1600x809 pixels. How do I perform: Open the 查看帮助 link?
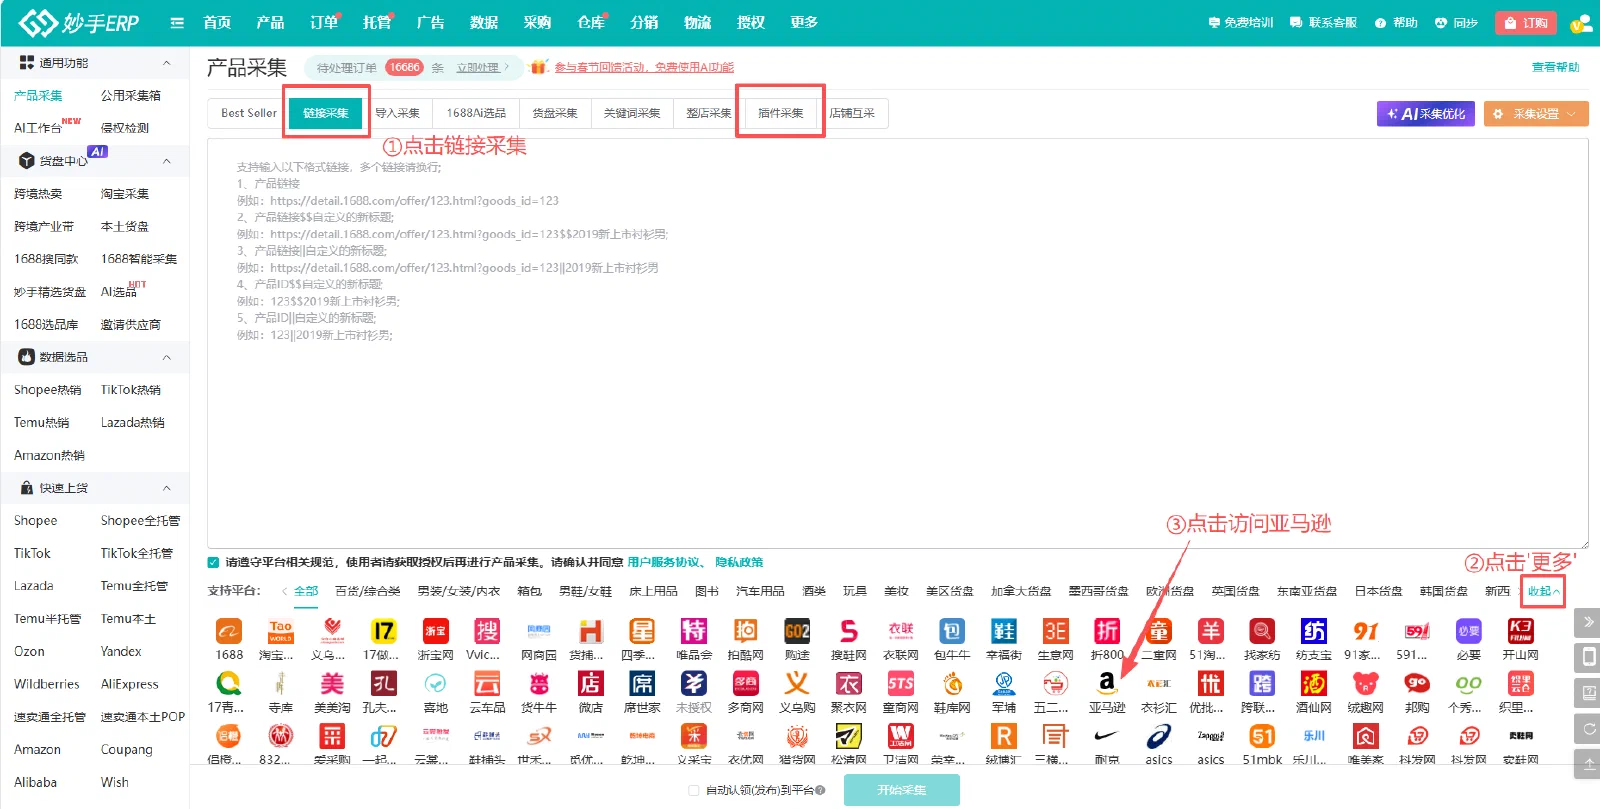(x=1556, y=67)
